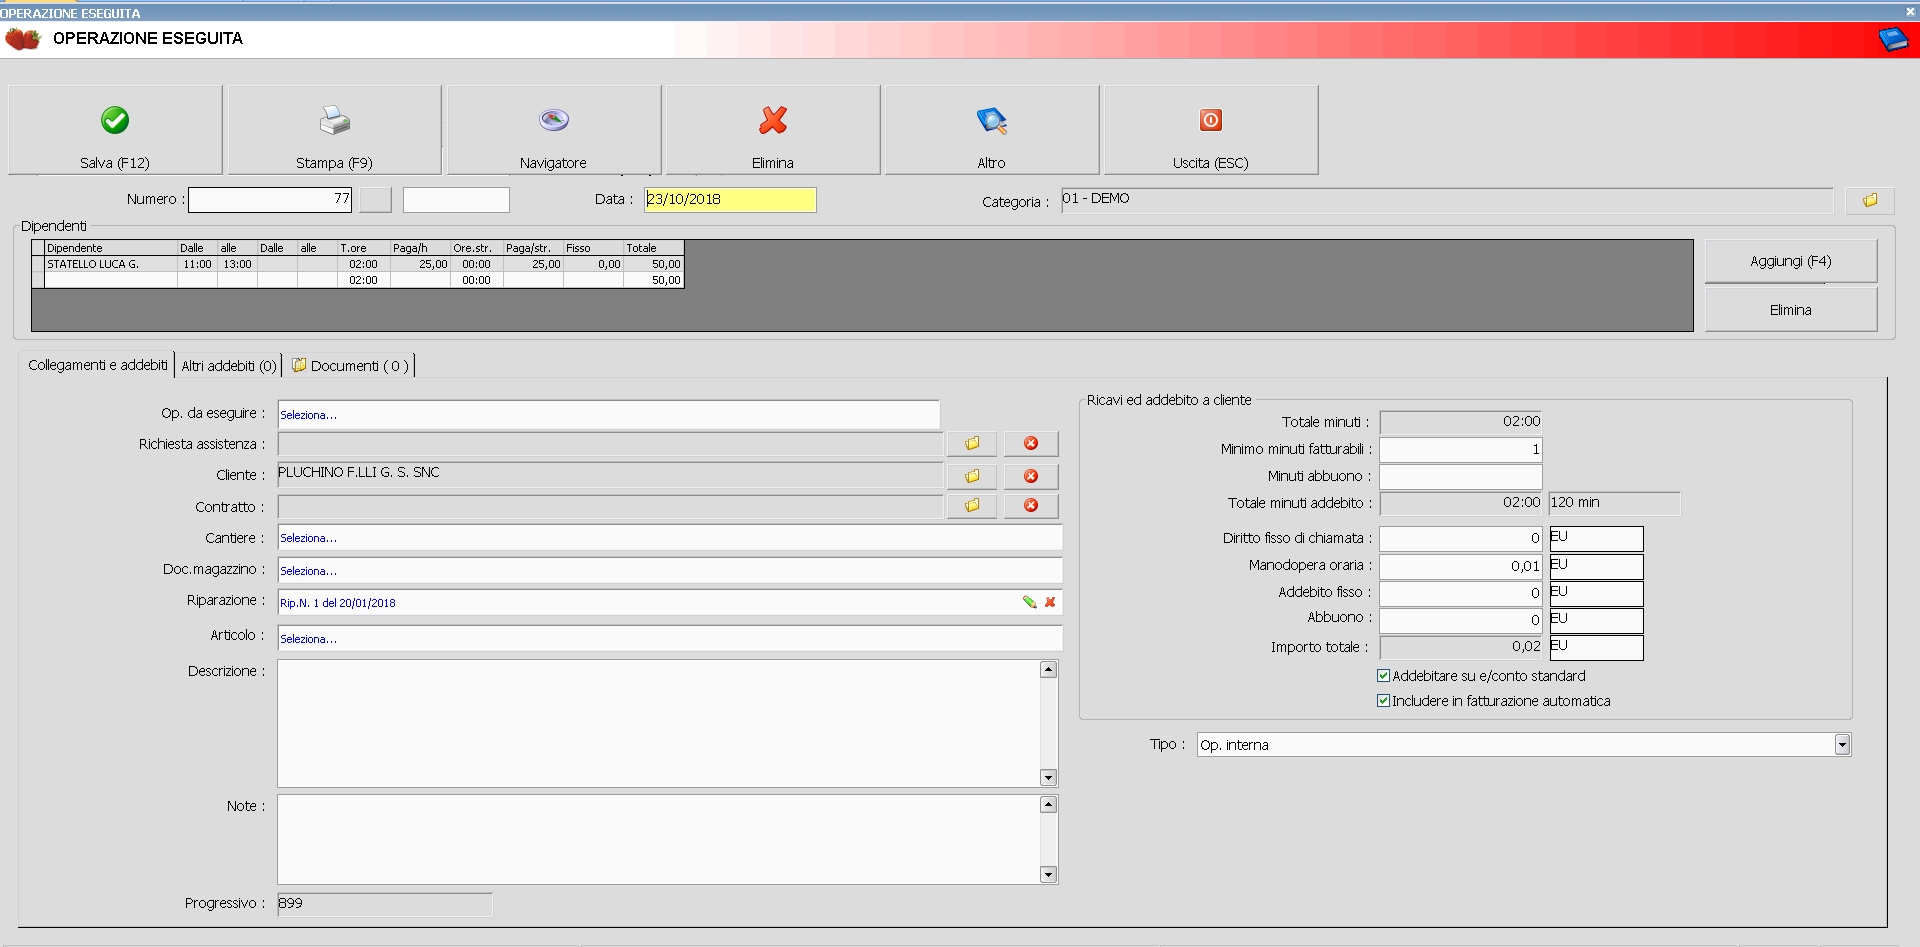Click the Elimina button beside Dipendenti grid
This screenshot has width=1920, height=947.
1790,310
